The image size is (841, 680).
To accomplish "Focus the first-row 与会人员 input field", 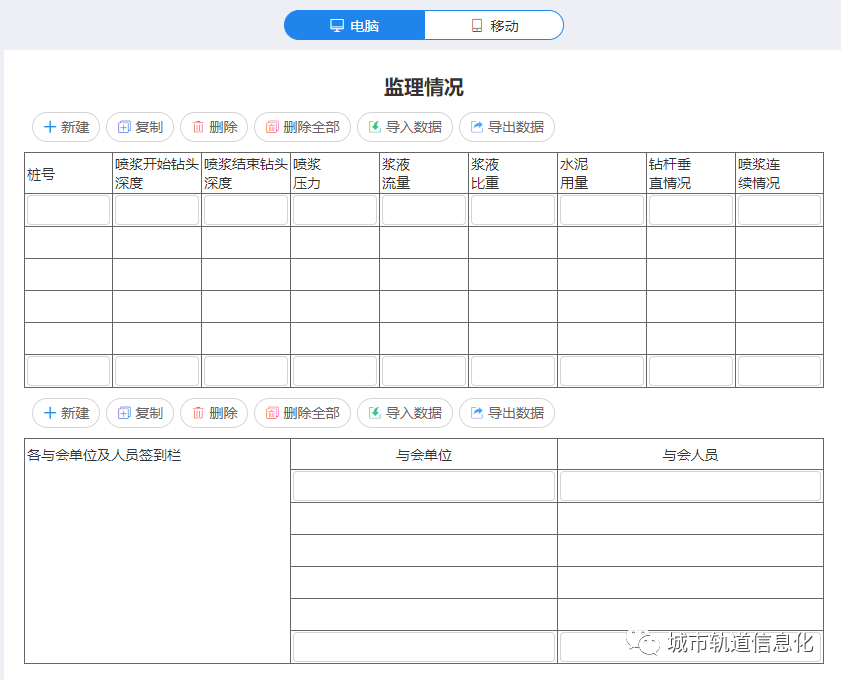I will click(690, 486).
